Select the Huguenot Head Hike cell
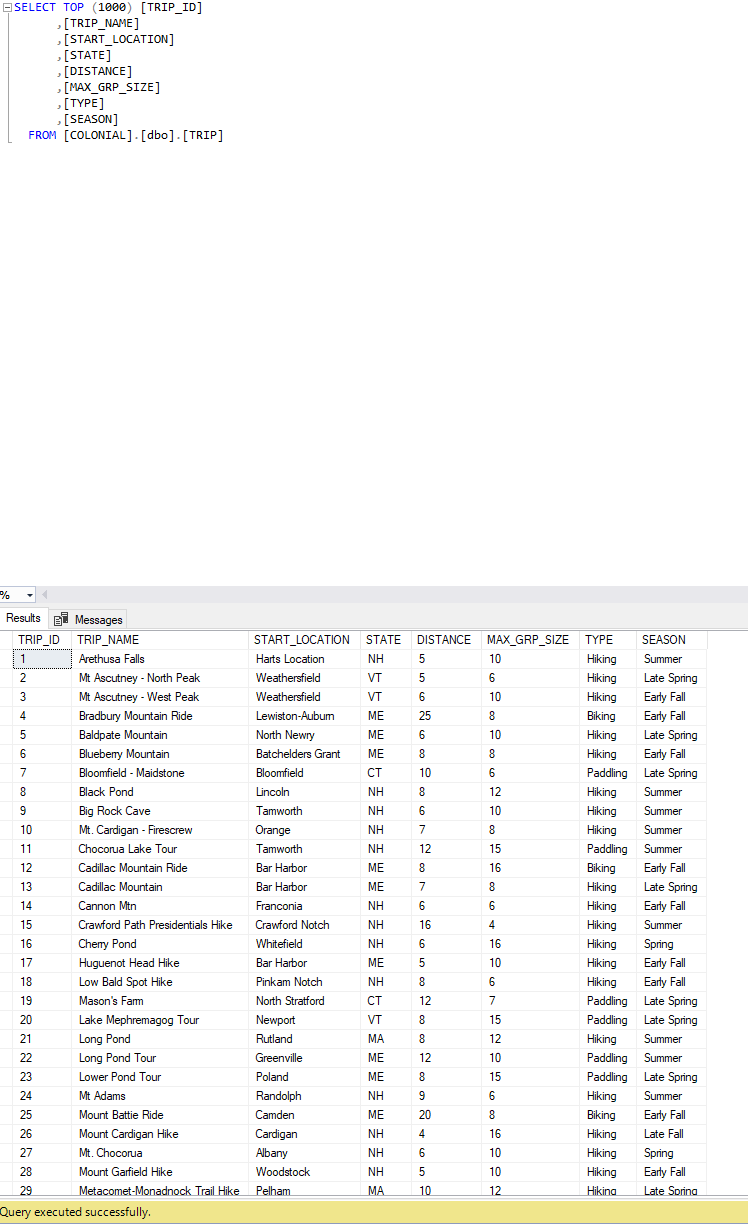 161,963
